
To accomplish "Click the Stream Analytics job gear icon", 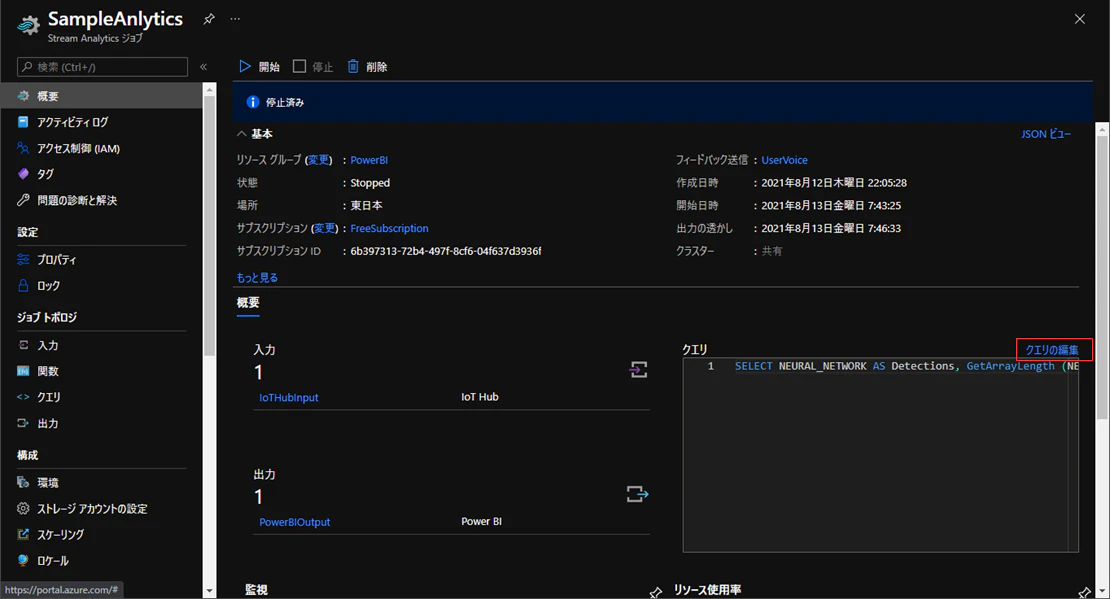I will 29,25.
